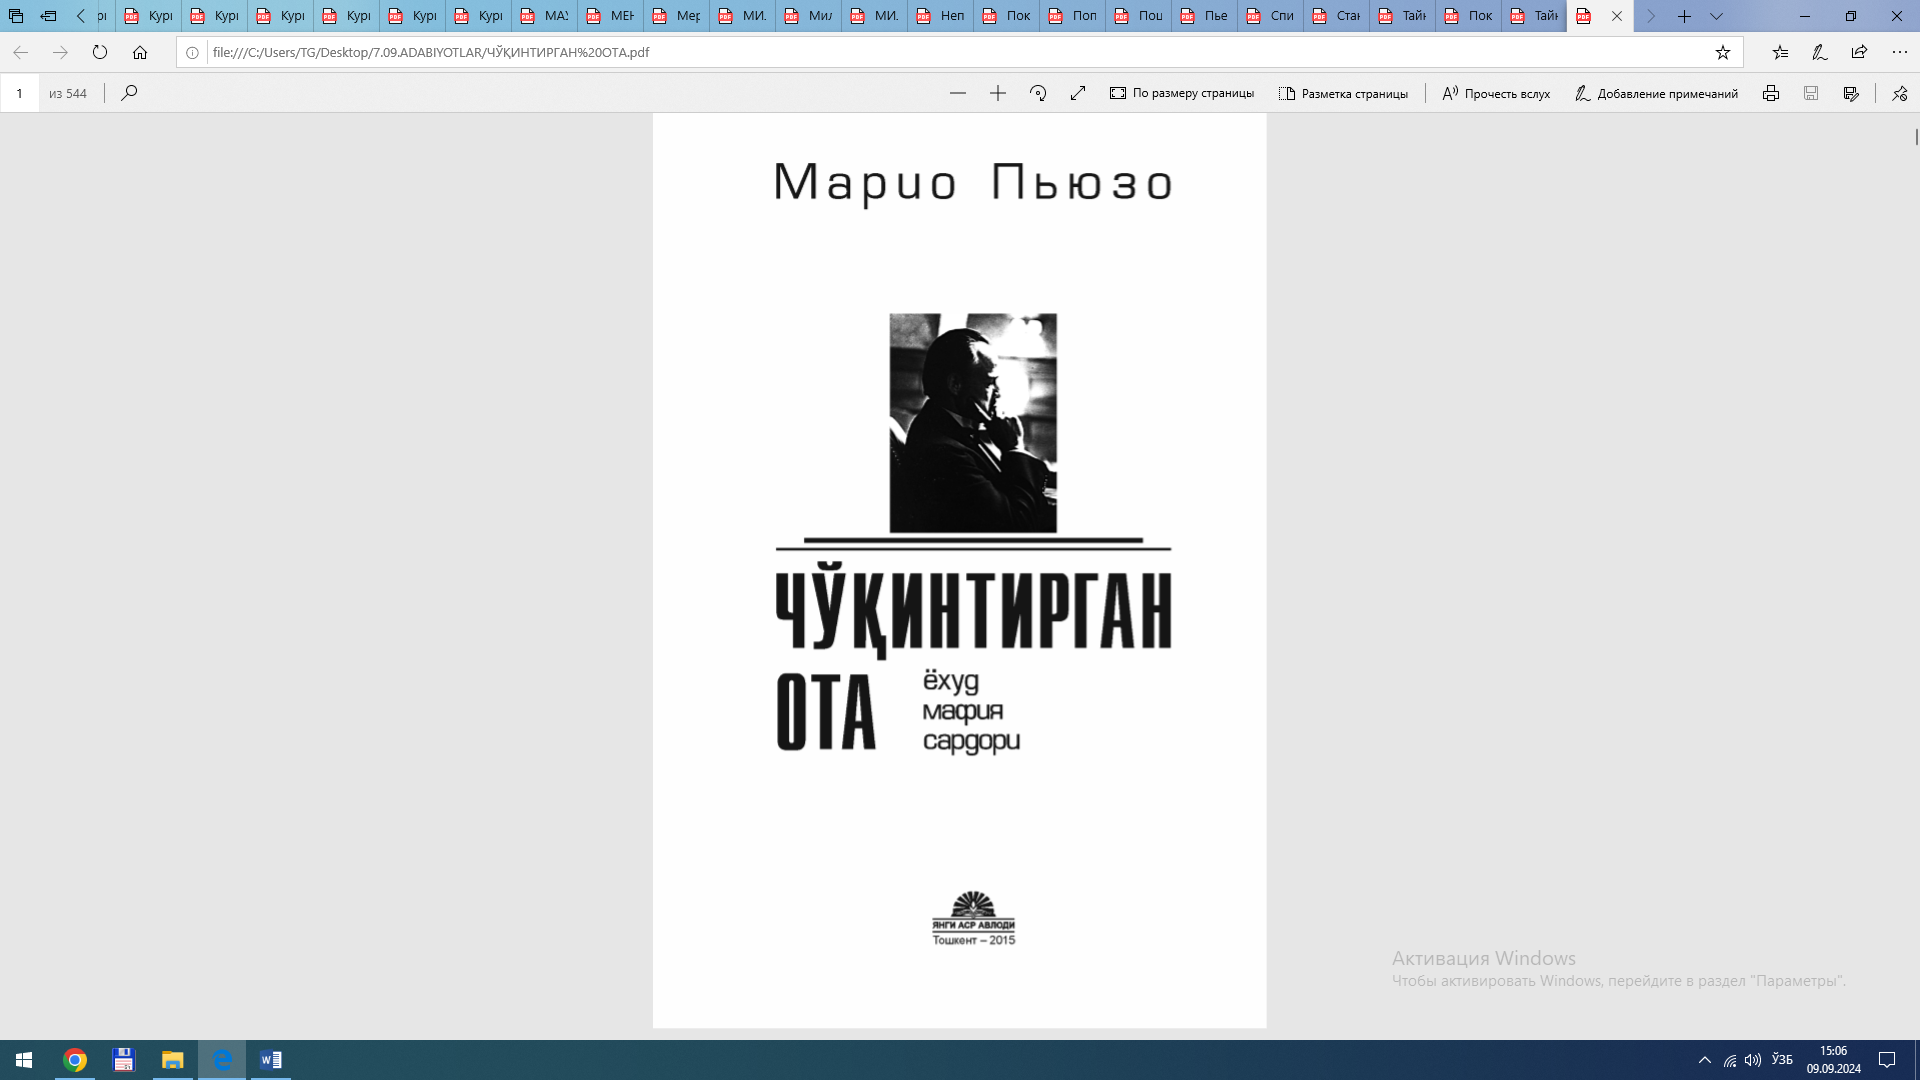This screenshot has height=1080, width=1920.
Task: Save the PDF as a copy
Action: [1851, 93]
